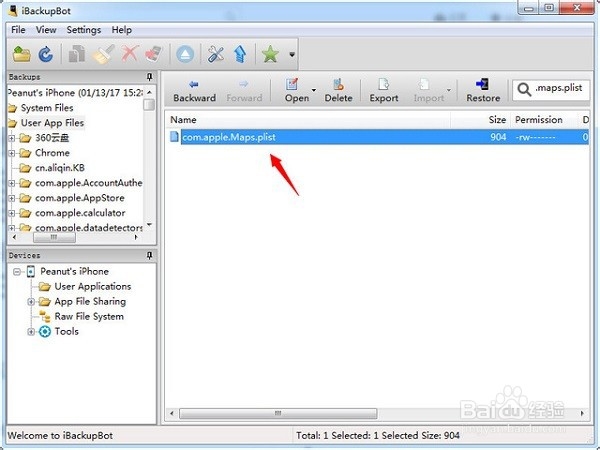Screen dimensions: 600x450
Task: Select the Chrome folder
Action: [x=52, y=153]
